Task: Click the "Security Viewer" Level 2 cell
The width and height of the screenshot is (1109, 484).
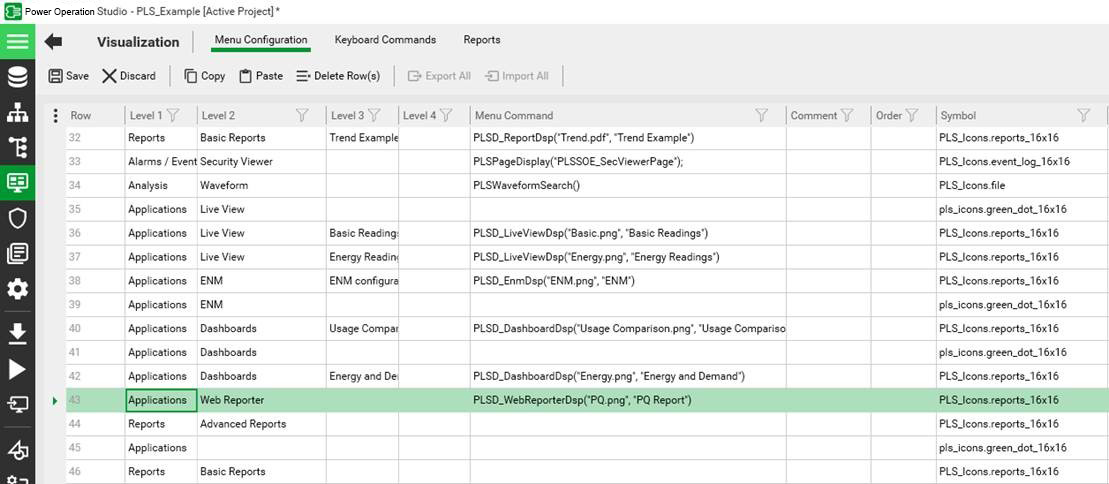Action: [x=262, y=161]
